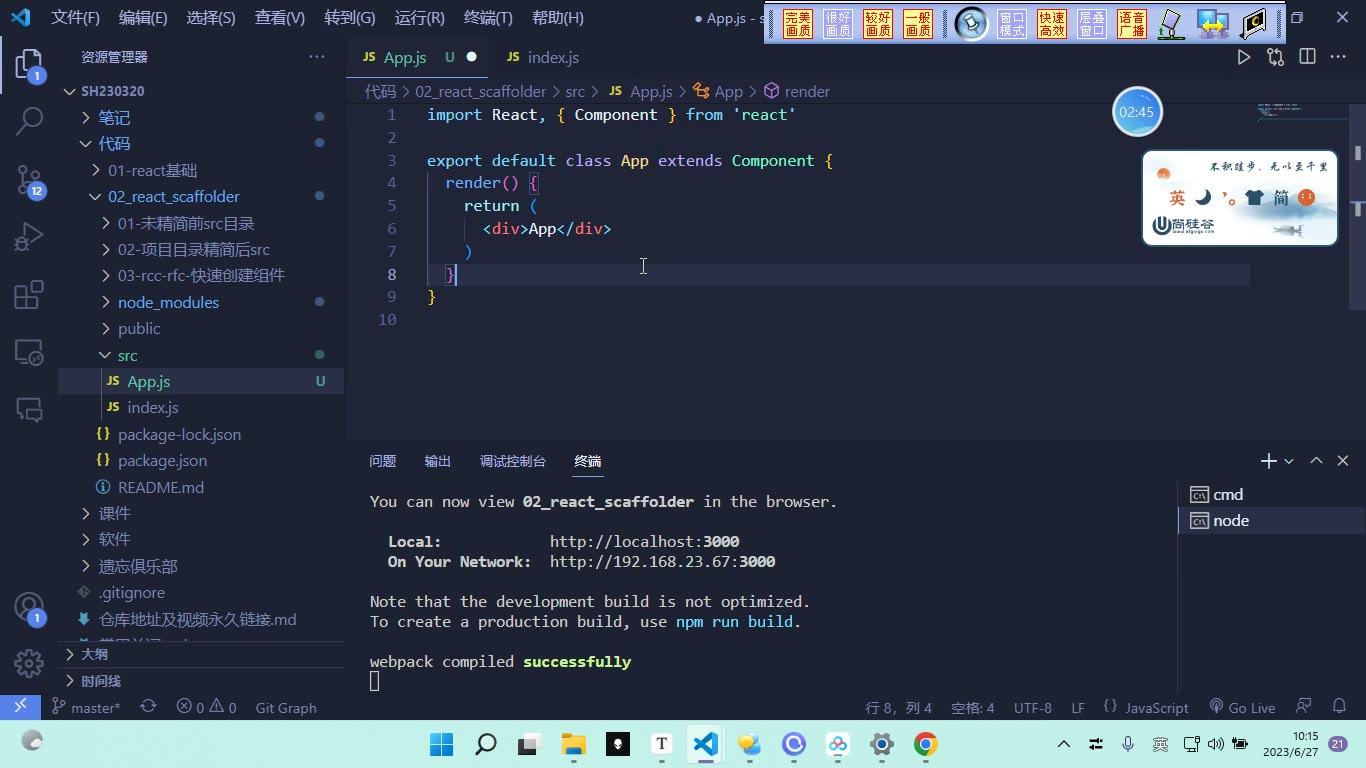Click Go Live in the status bar
The image size is (1366, 768).
pos(1242,707)
